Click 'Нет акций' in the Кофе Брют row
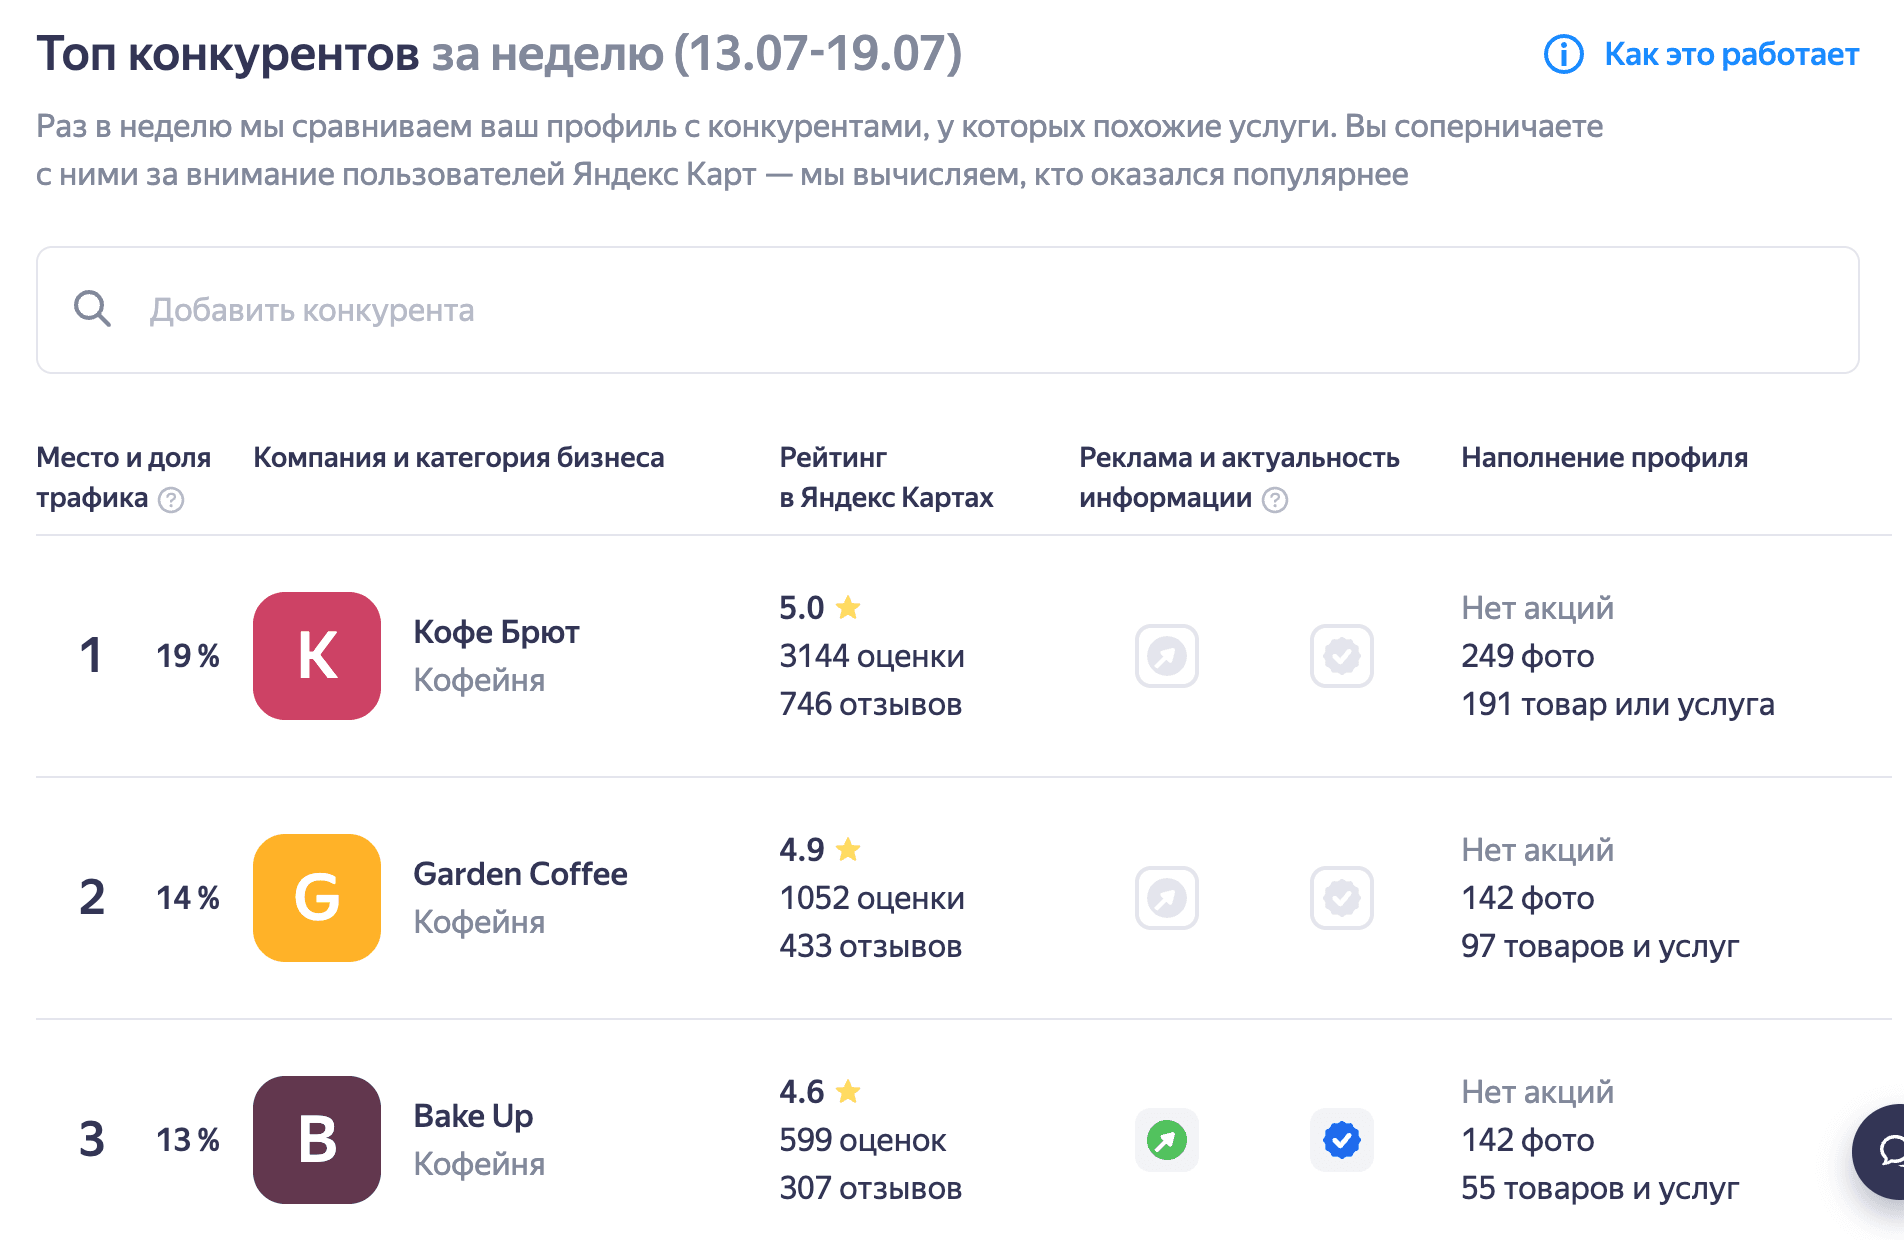 point(1537,608)
